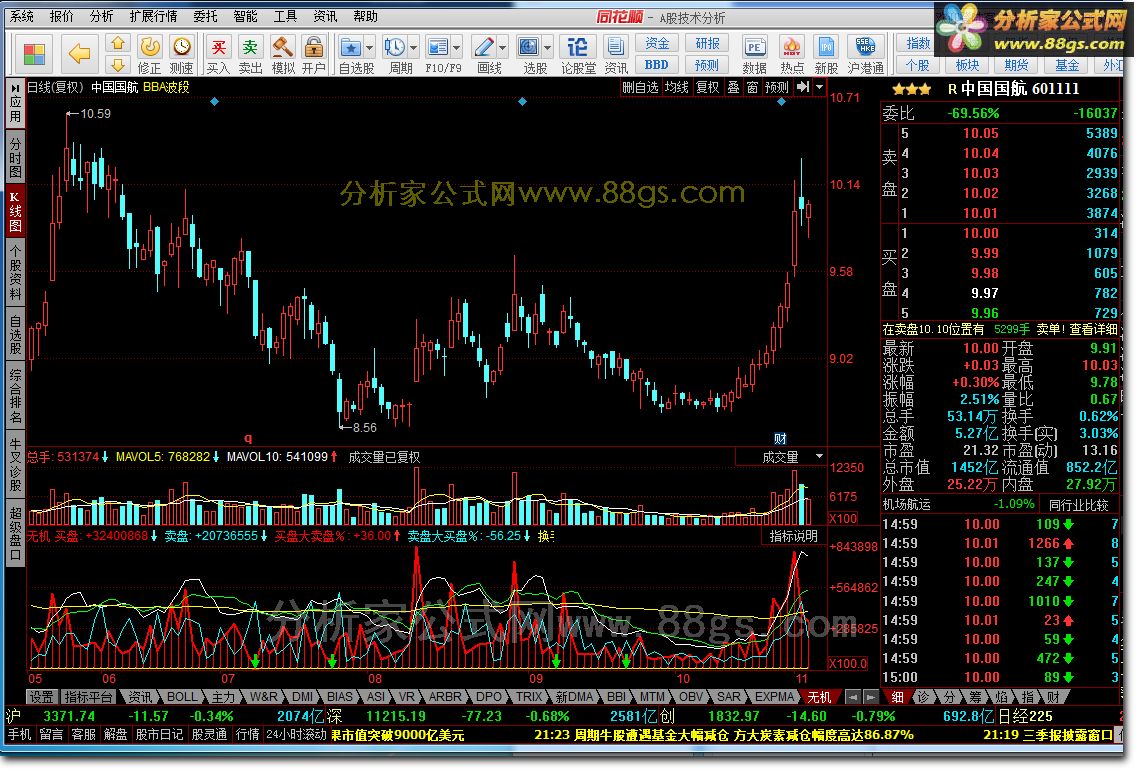Select the BOLL indicator tab
Image resolution: width=1136 pixels, height=769 pixels.
[x=182, y=697]
